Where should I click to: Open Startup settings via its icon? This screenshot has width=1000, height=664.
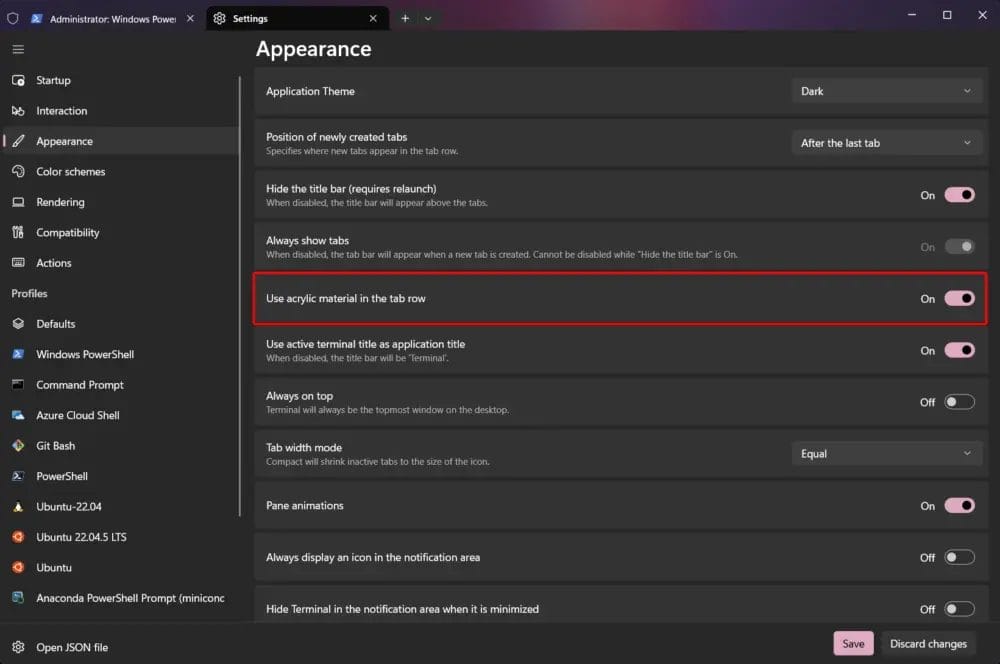(18, 80)
